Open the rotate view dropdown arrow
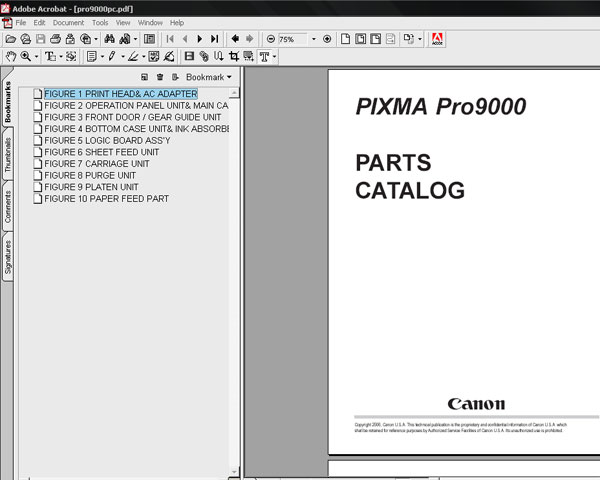The width and height of the screenshot is (600, 480). click(x=420, y=39)
